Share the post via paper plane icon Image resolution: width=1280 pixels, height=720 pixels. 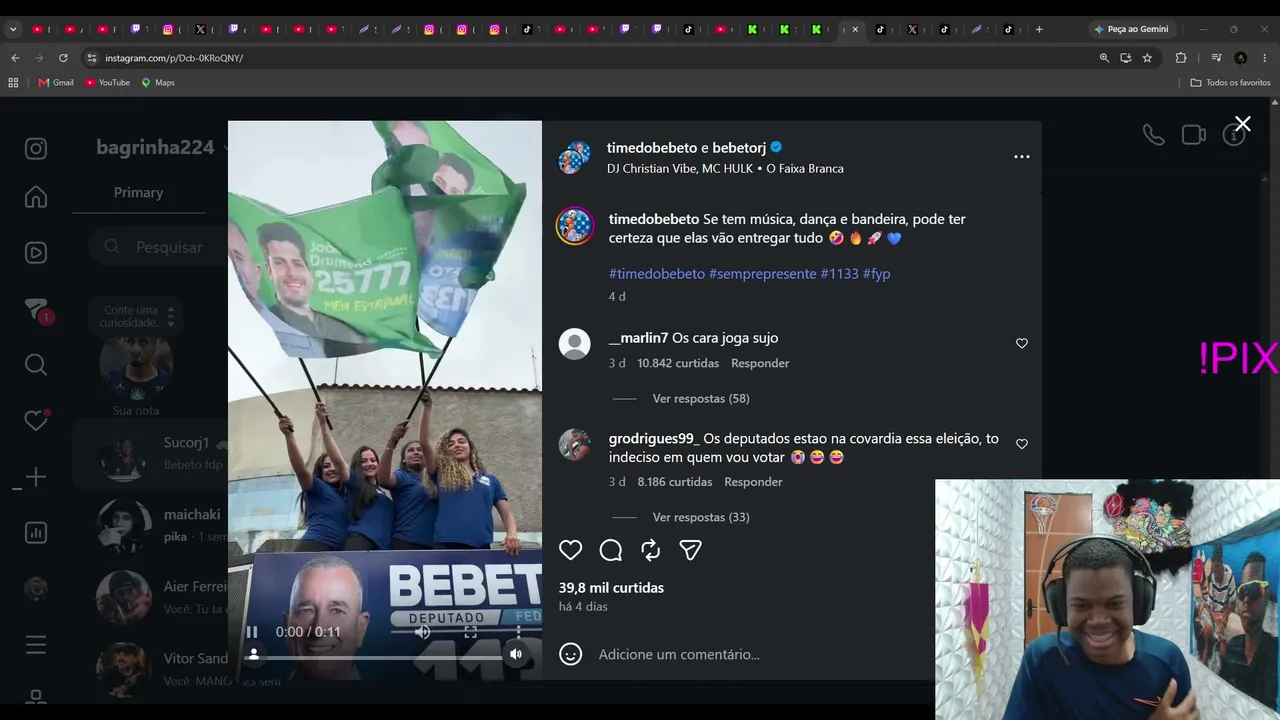coord(691,550)
